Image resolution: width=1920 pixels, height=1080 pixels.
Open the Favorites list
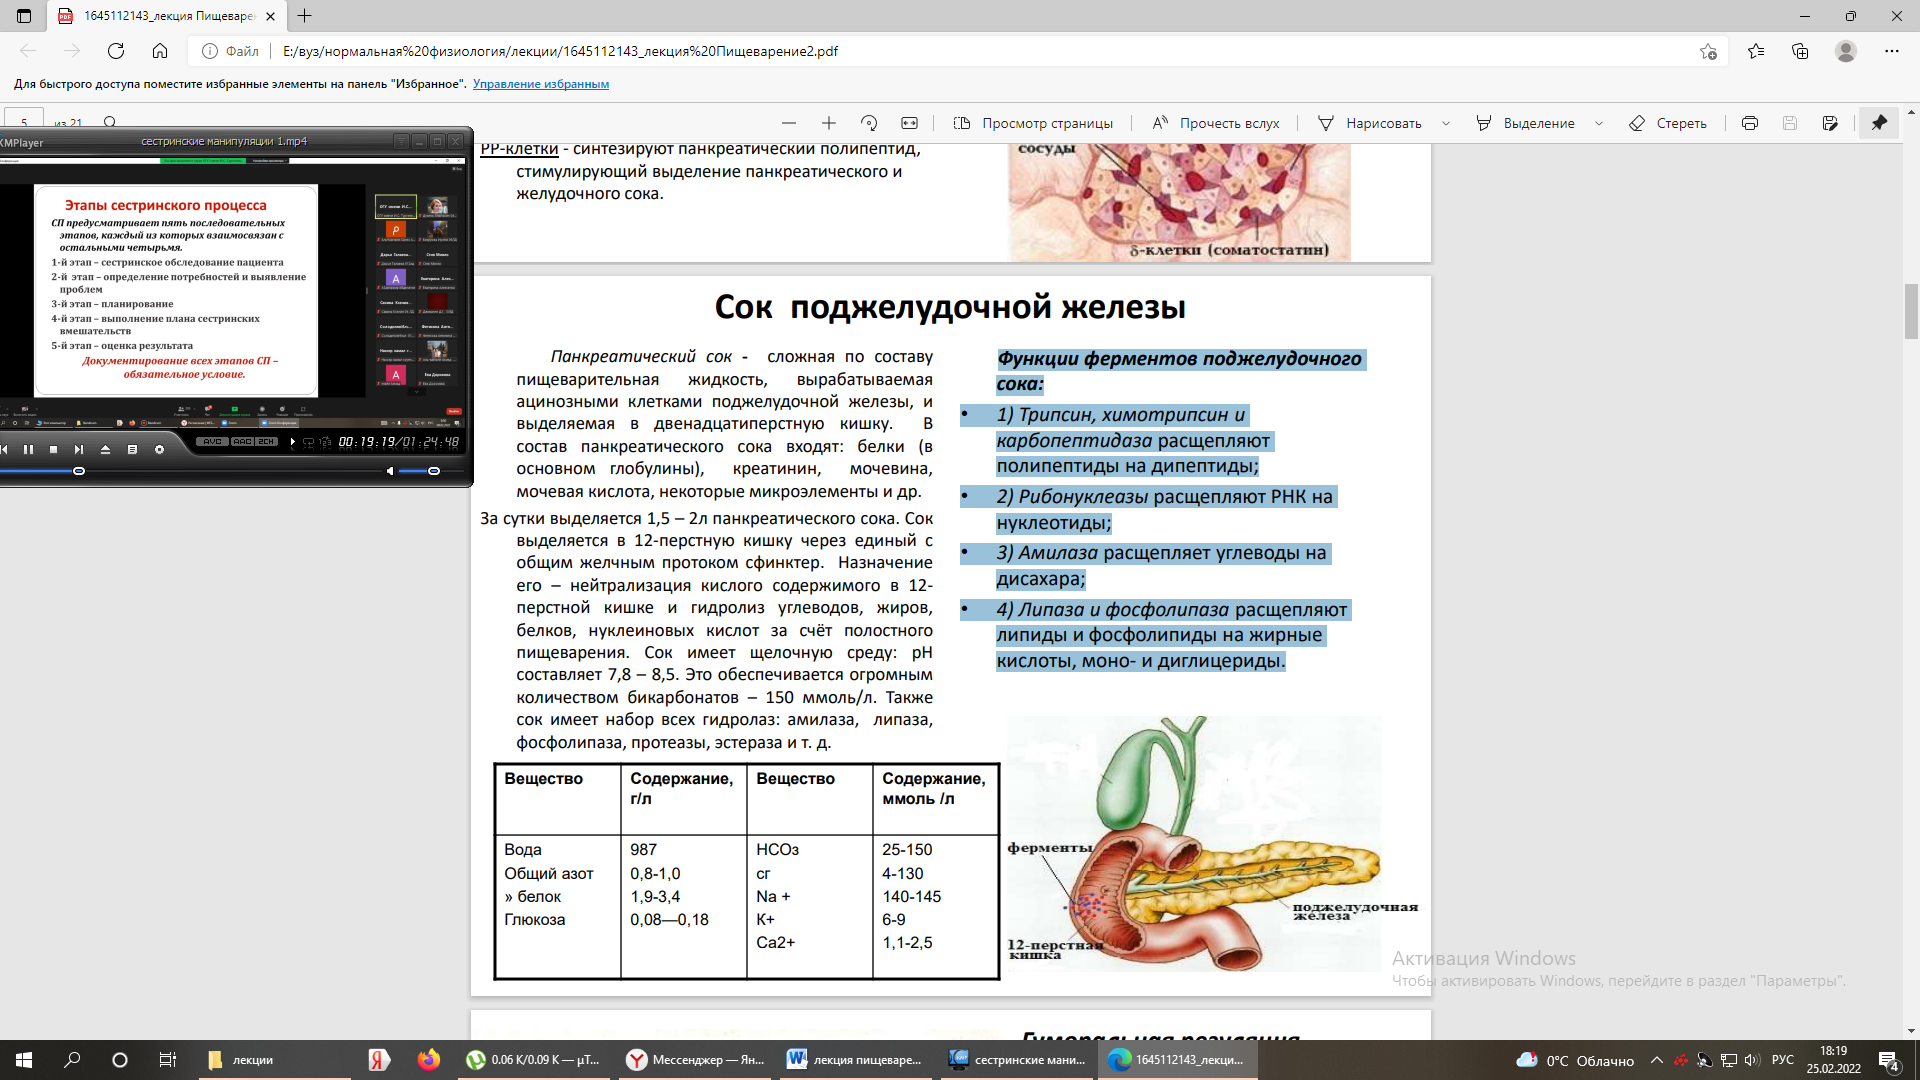pos(1756,51)
